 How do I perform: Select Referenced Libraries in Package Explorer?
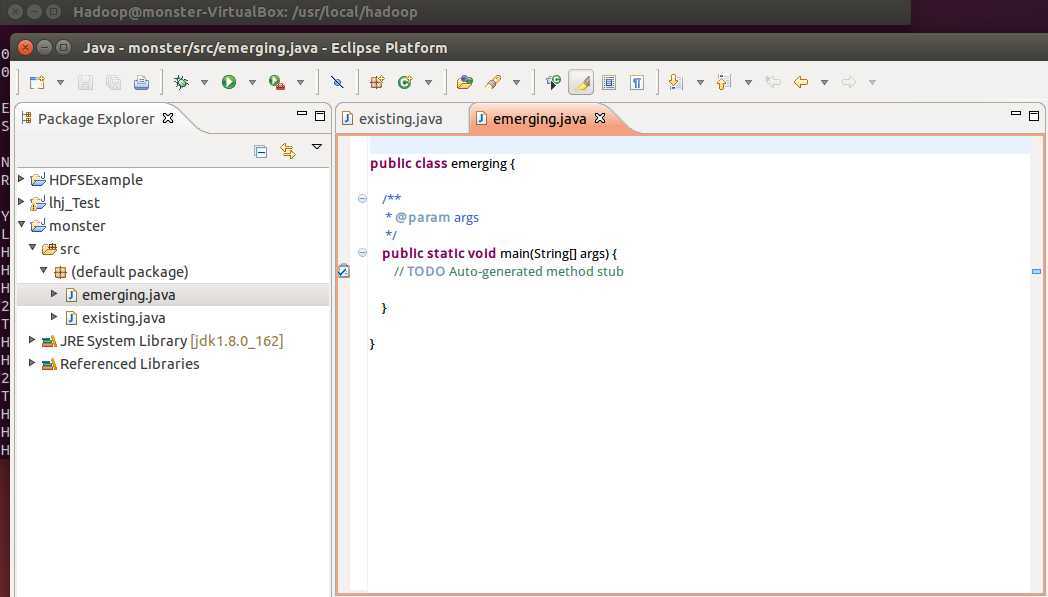[x=129, y=364]
